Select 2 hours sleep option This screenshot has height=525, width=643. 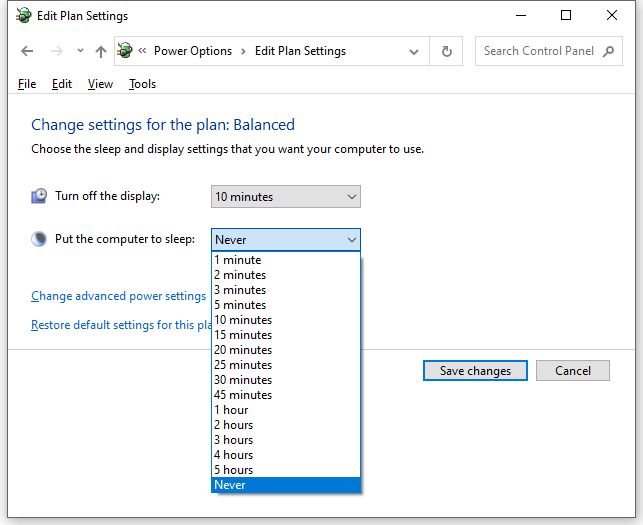286,425
